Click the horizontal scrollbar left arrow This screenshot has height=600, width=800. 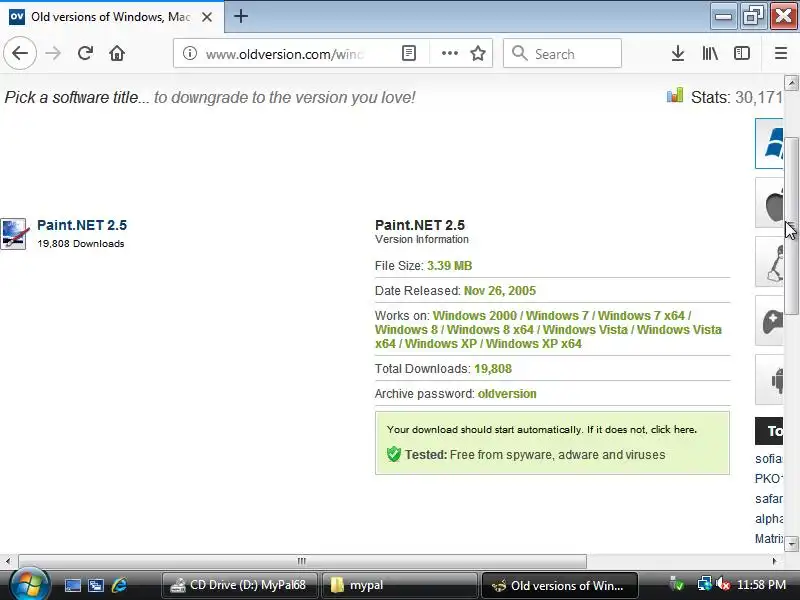pos(8,561)
